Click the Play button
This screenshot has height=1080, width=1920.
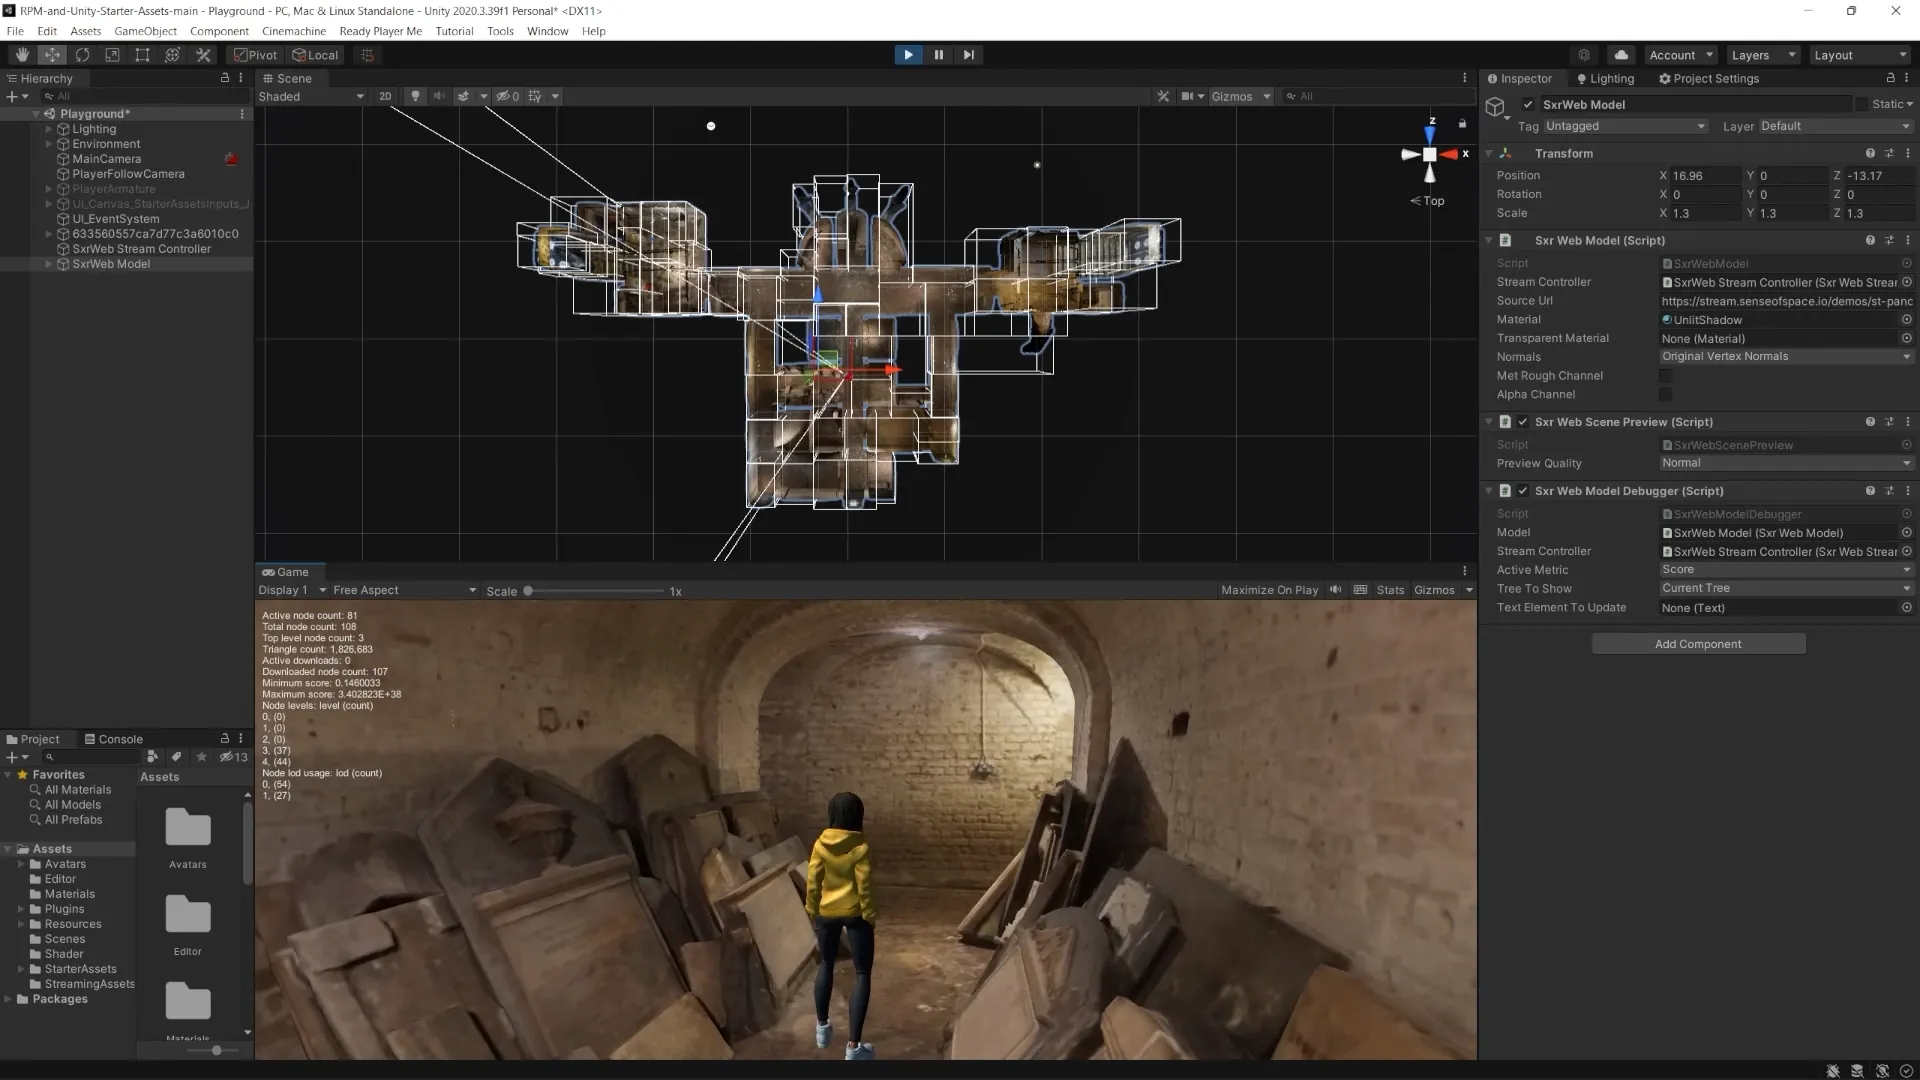click(908, 55)
